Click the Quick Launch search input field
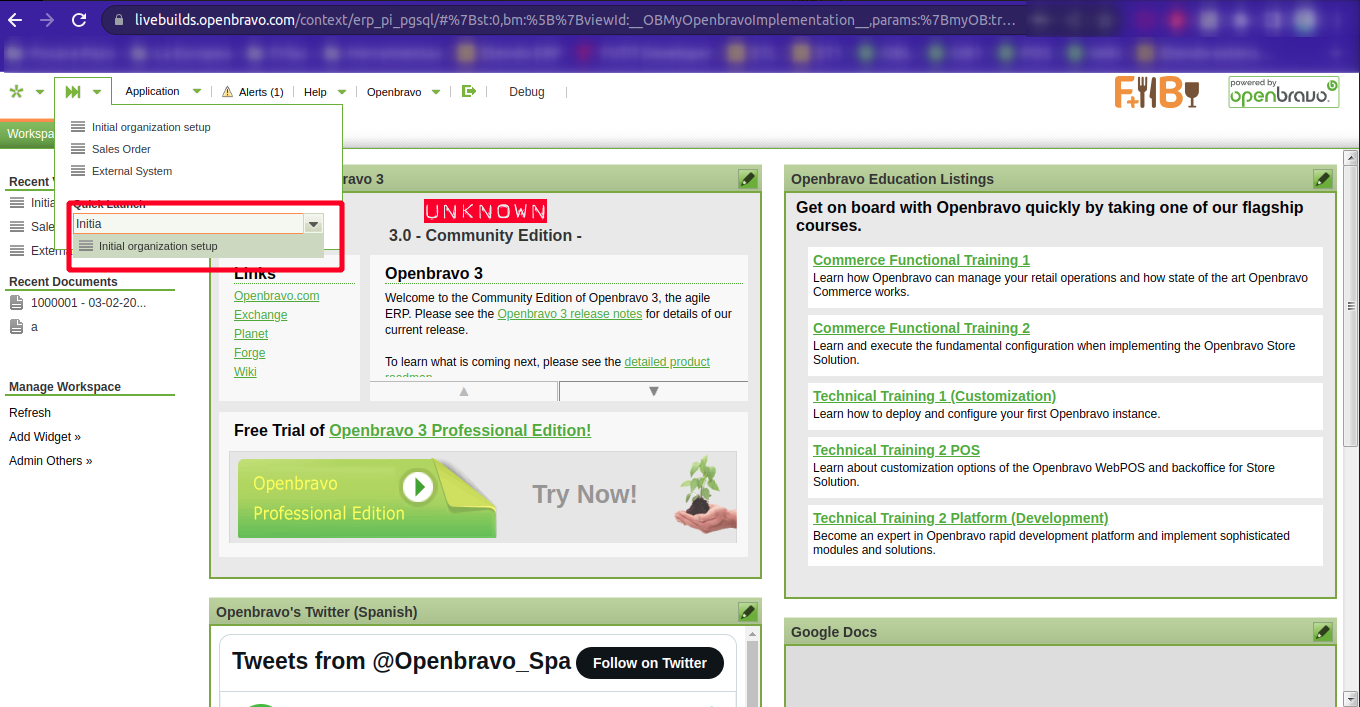The width and height of the screenshot is (1360, 707). point(189,224)
